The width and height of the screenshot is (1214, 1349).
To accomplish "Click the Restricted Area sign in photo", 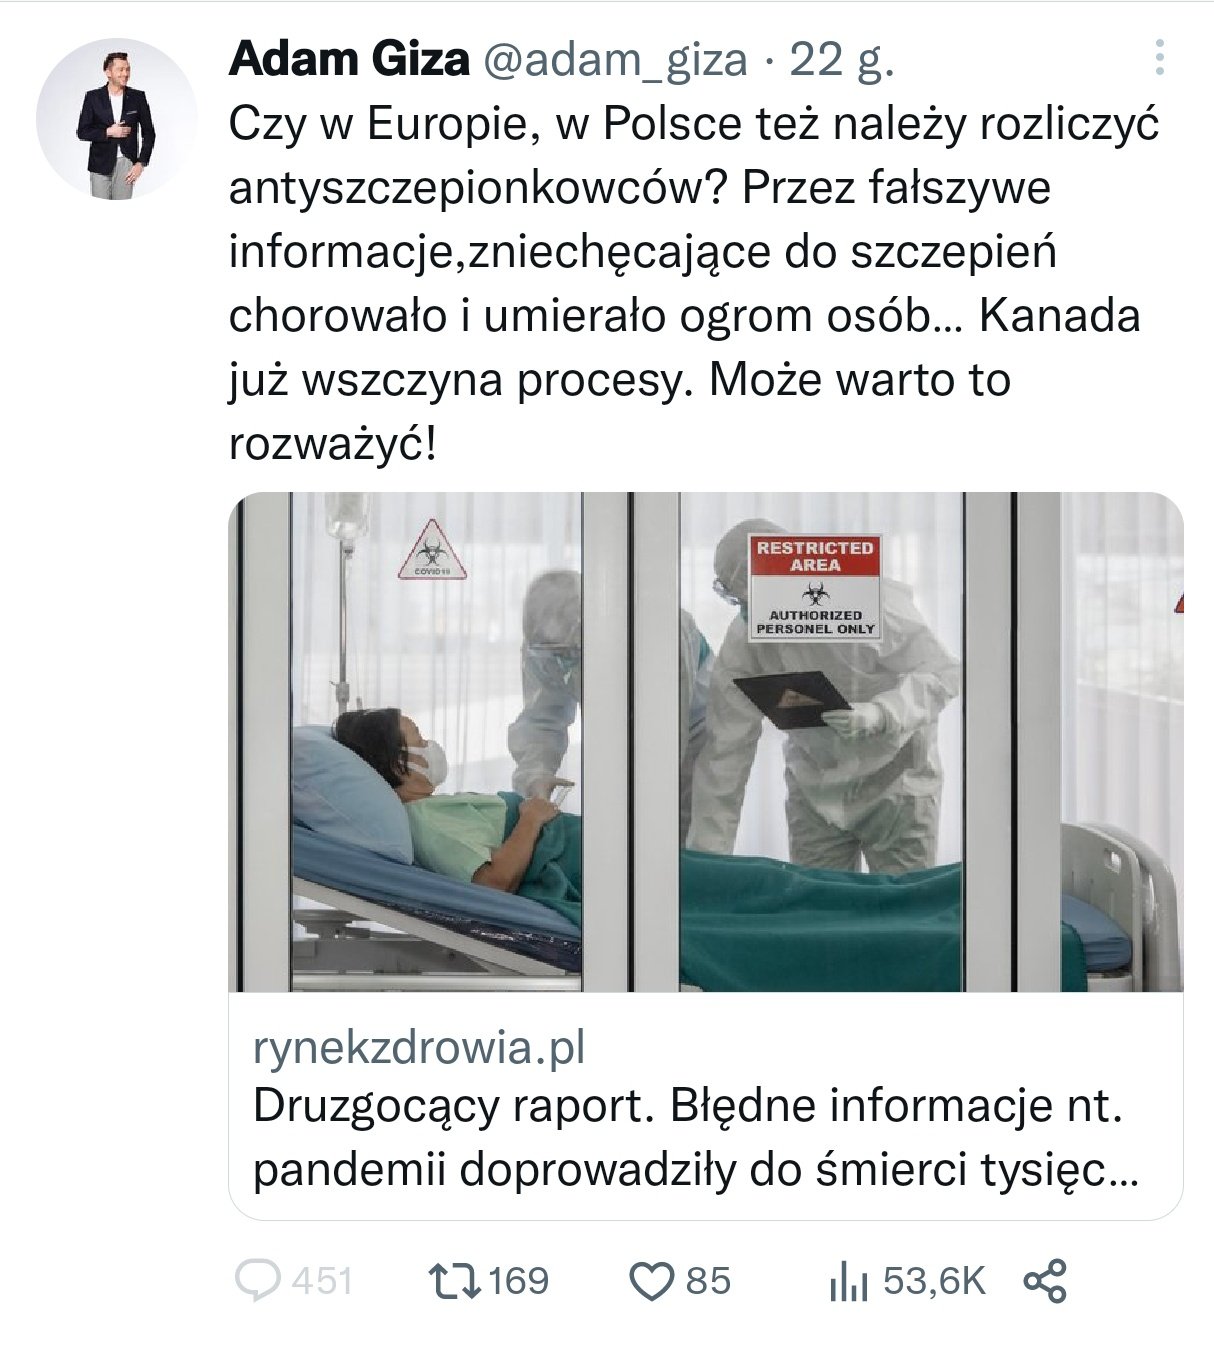I will pos(815,586).
